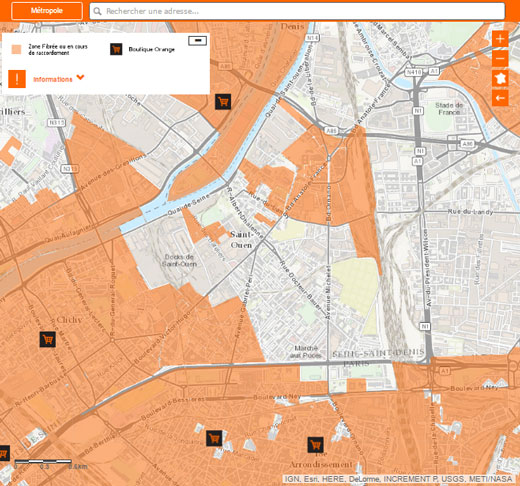Select the partly visible shop marker above the scale bar
This screenshot has width=520, height=486.
4,453
